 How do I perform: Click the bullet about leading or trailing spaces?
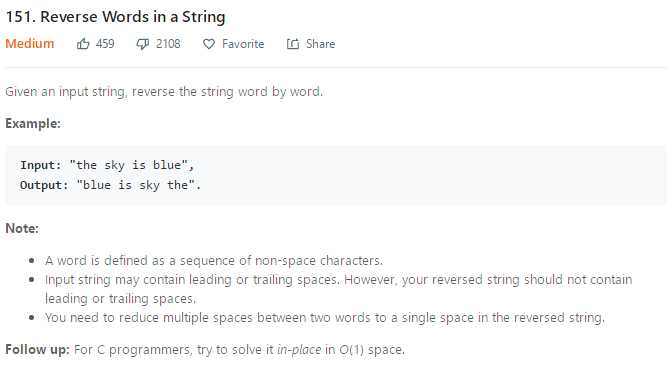tap(338, 289)
